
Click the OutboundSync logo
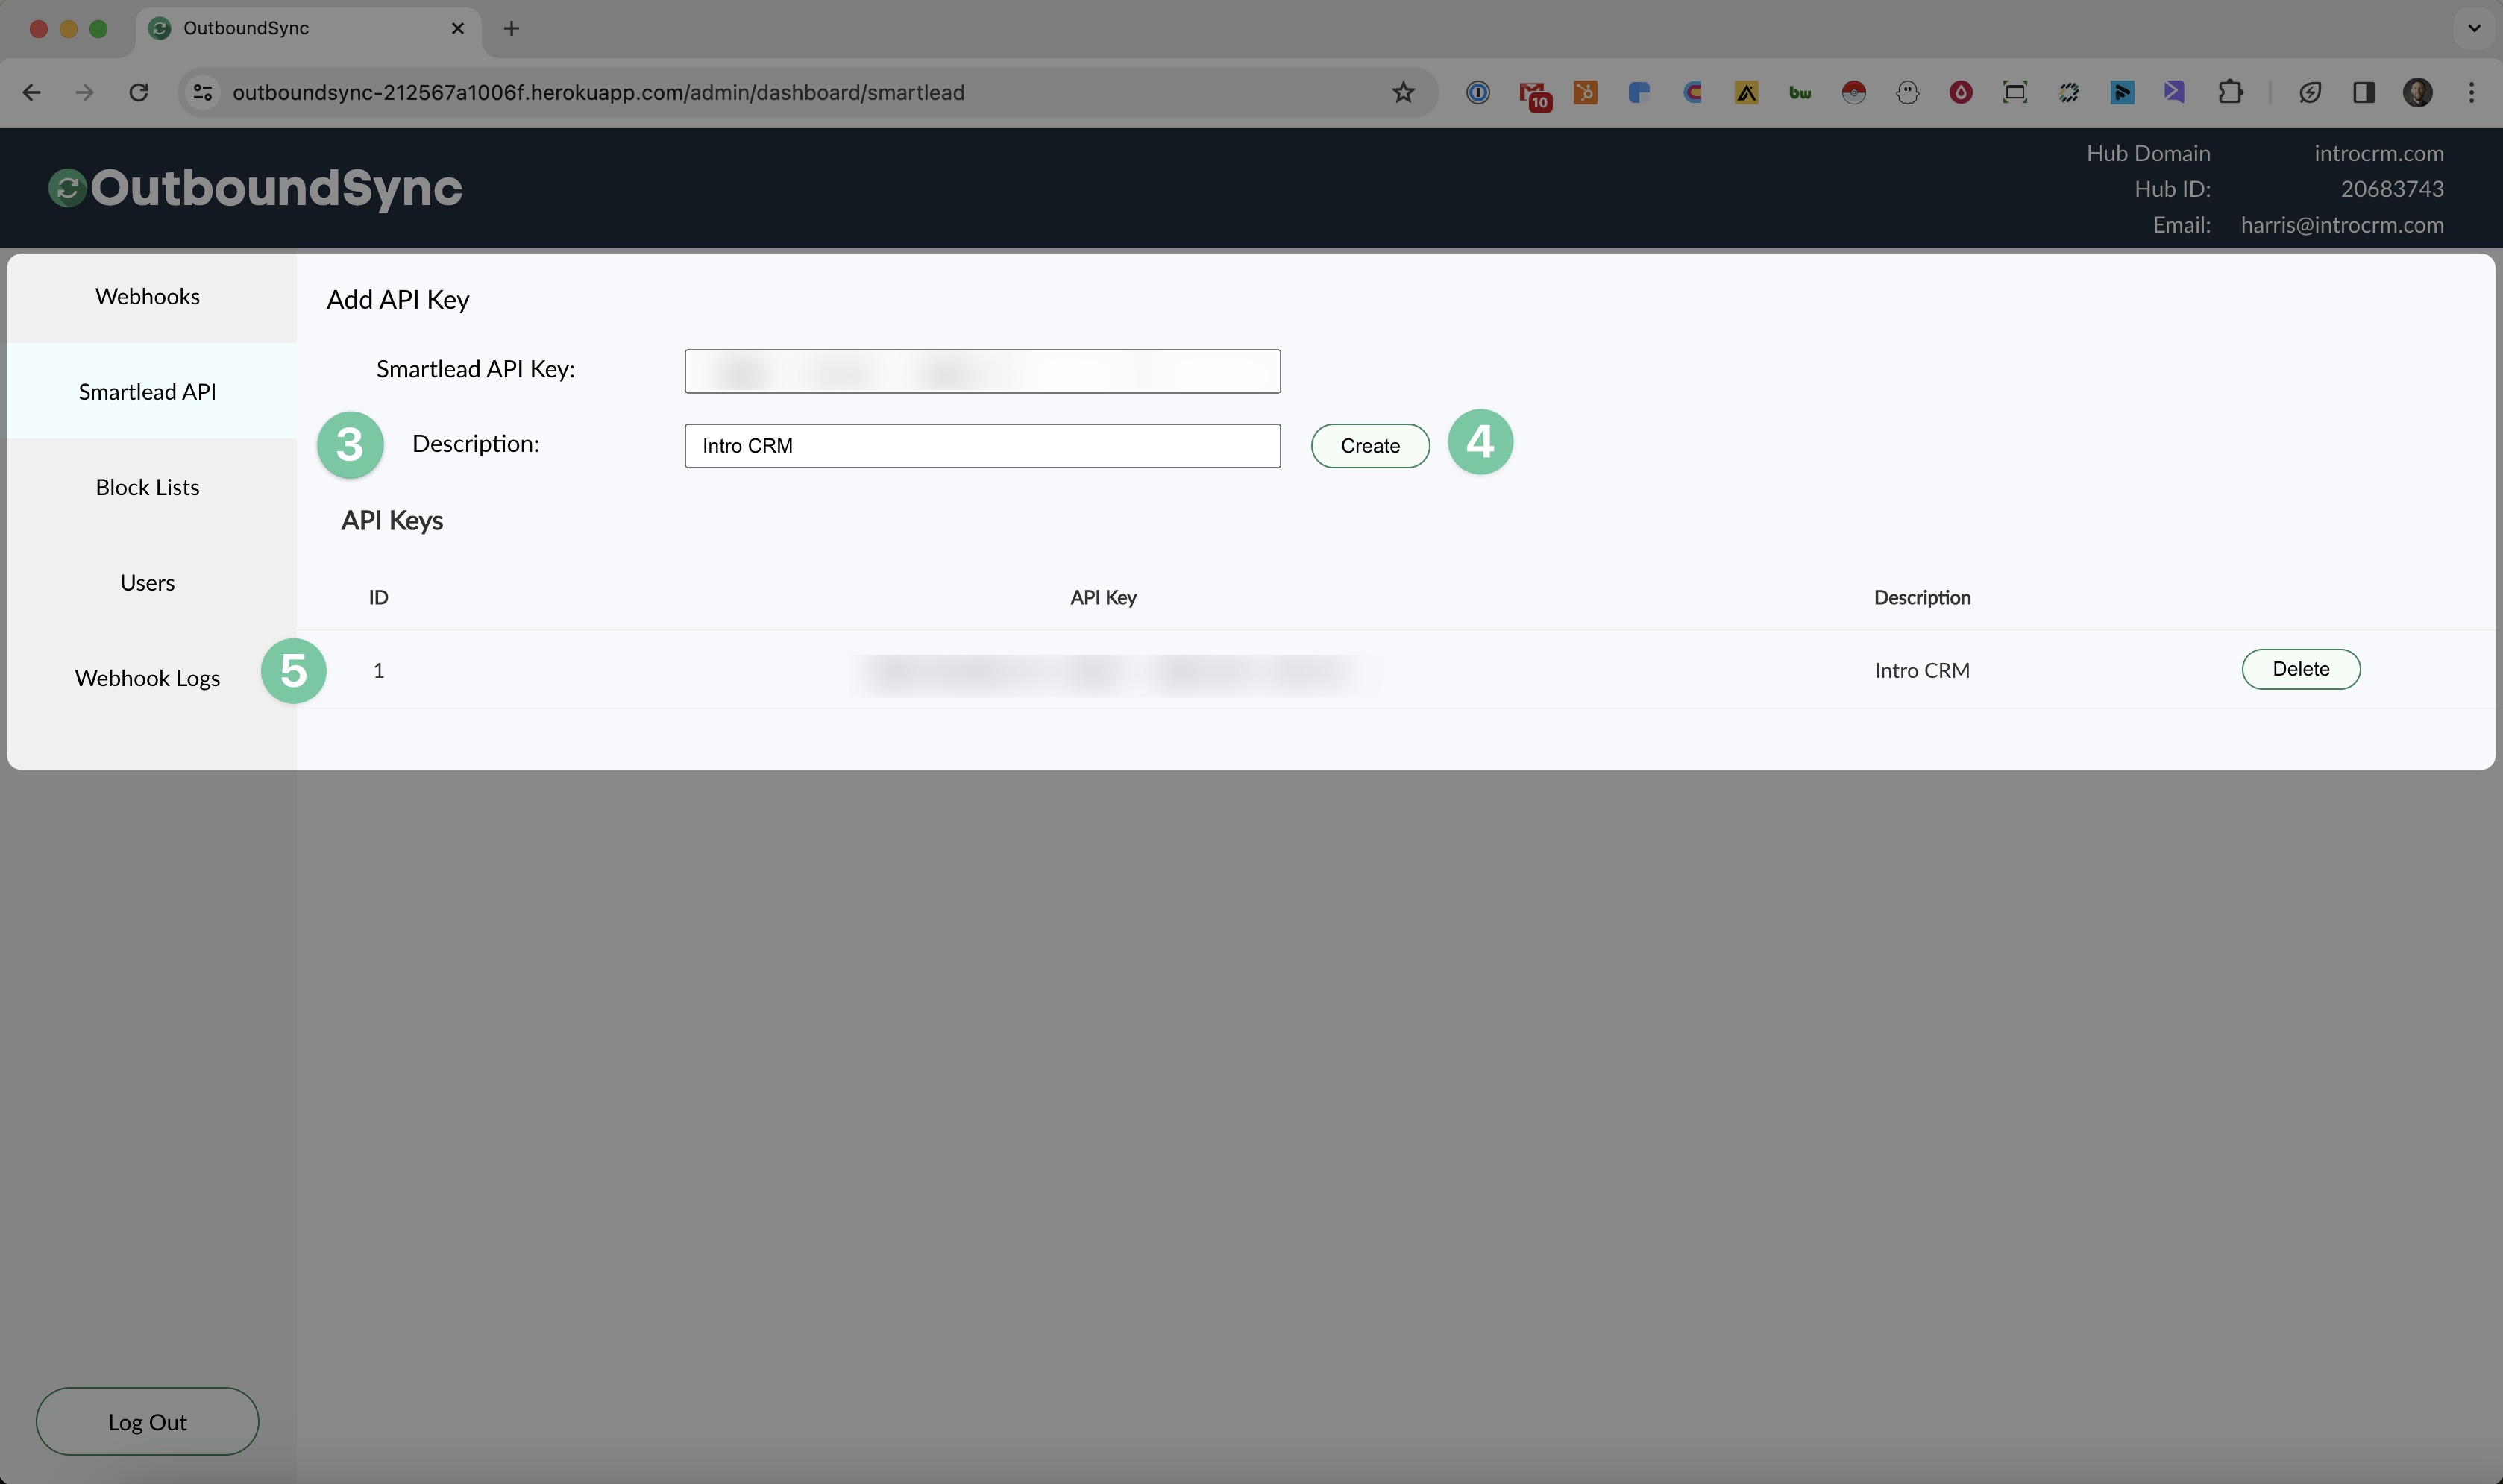(x=256, y=188)
